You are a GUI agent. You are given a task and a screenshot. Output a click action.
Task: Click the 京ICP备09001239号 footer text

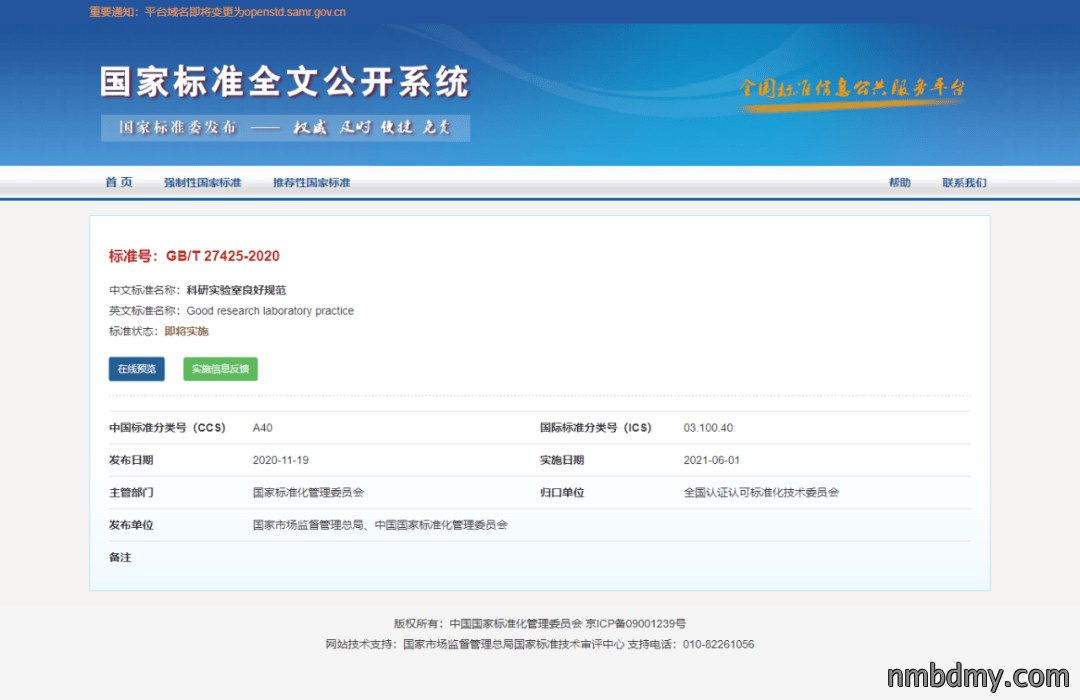click(636, 624)
